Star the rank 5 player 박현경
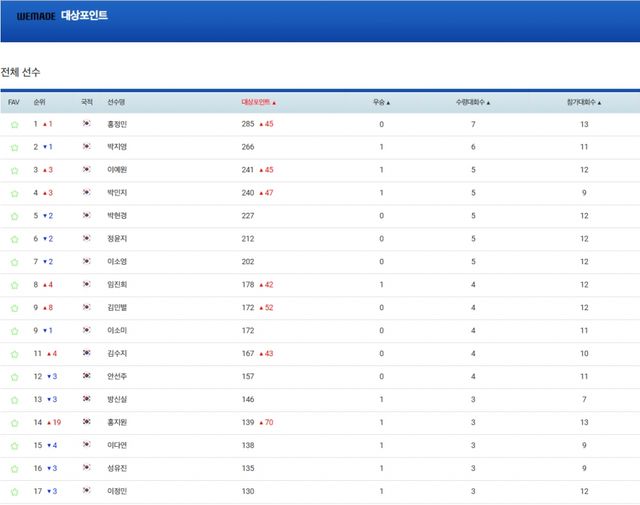The image size is (640, 505). (x=14, y=216)
